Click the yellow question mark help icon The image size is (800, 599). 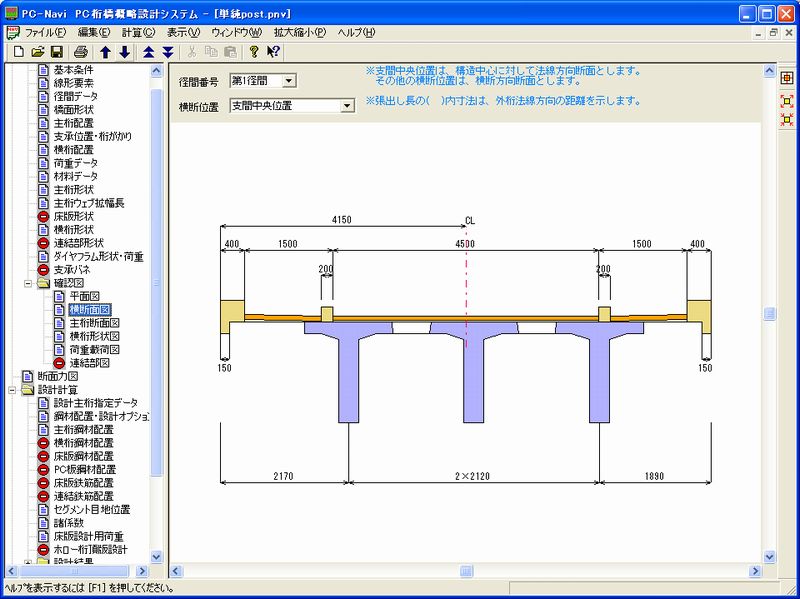[254, 51]
